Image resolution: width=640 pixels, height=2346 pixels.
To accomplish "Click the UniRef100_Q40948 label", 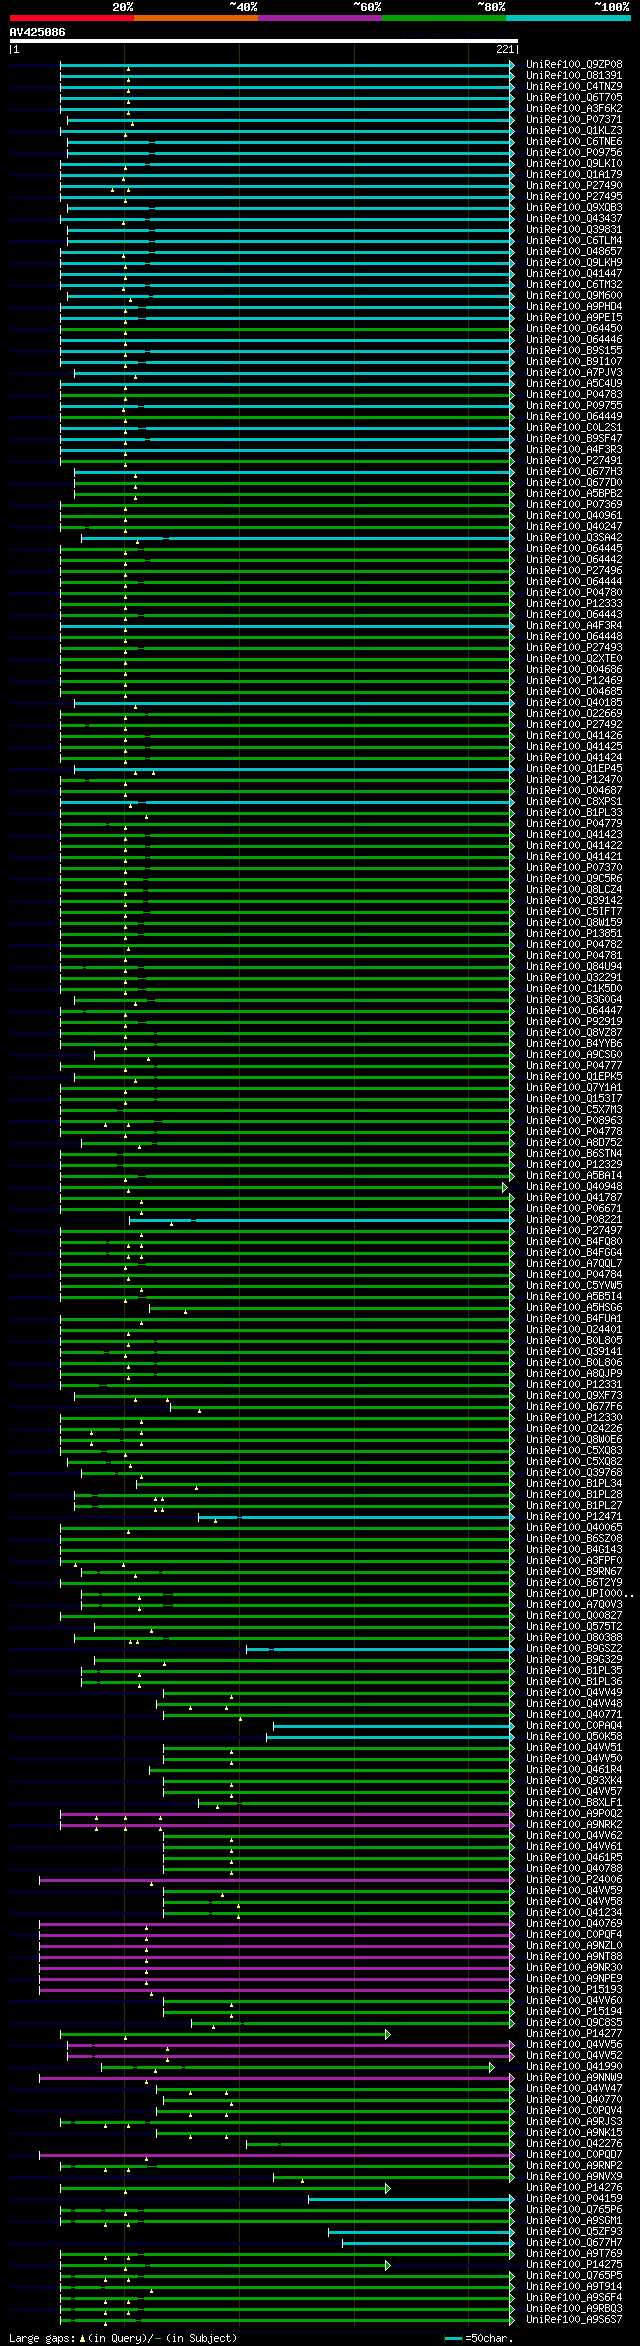I will 574,1186.
